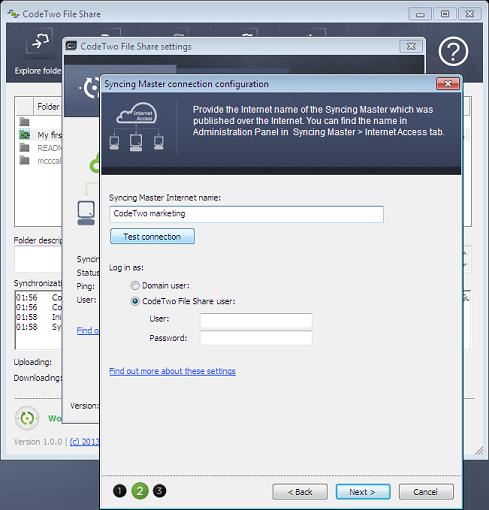Screen dimensions: 489x510
Task: Click the first unnamed folder icon in the list
Action: click(24, 122)
